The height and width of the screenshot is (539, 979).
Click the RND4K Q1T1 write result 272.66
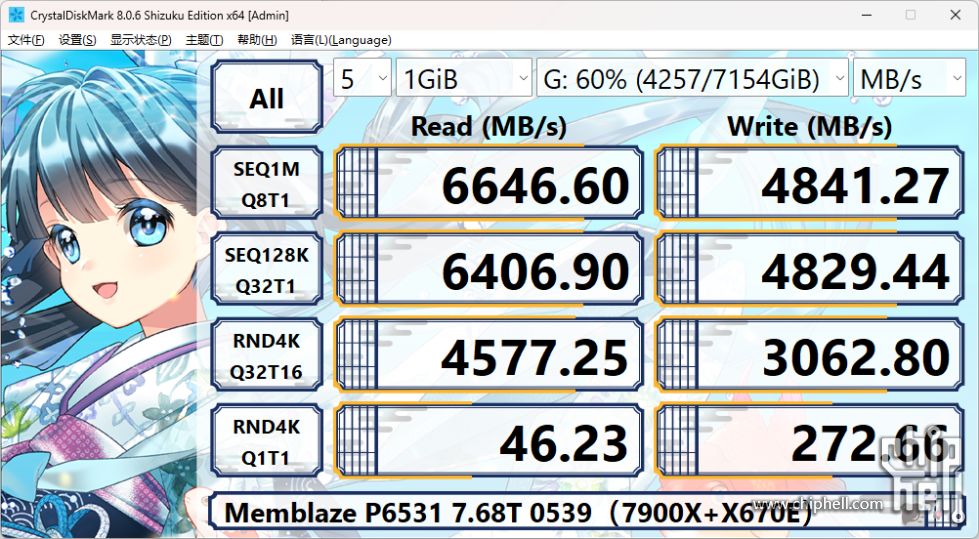point(809,441)
